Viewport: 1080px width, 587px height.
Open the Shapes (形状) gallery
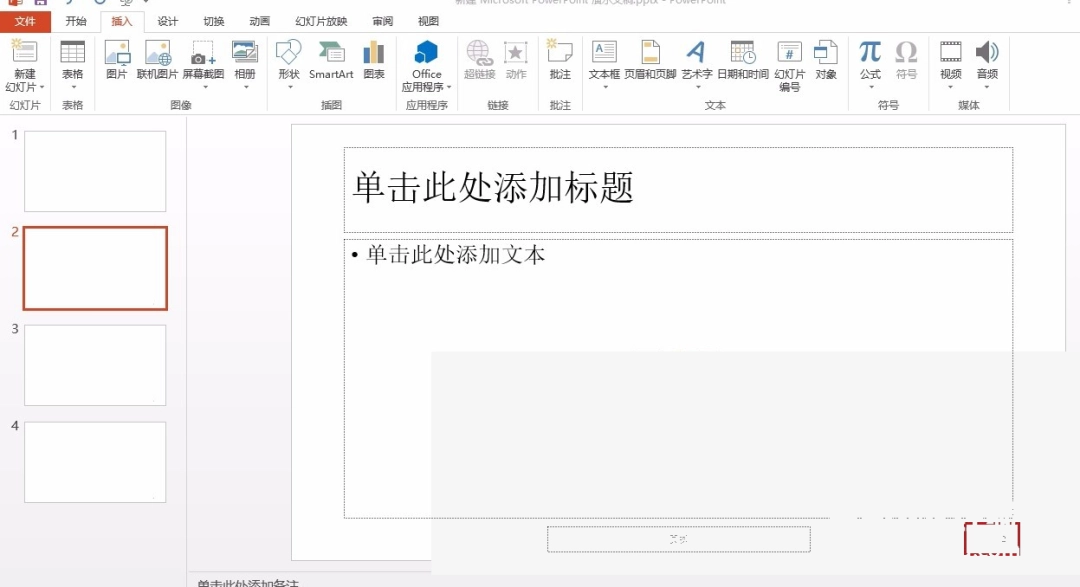pos(289,52)
